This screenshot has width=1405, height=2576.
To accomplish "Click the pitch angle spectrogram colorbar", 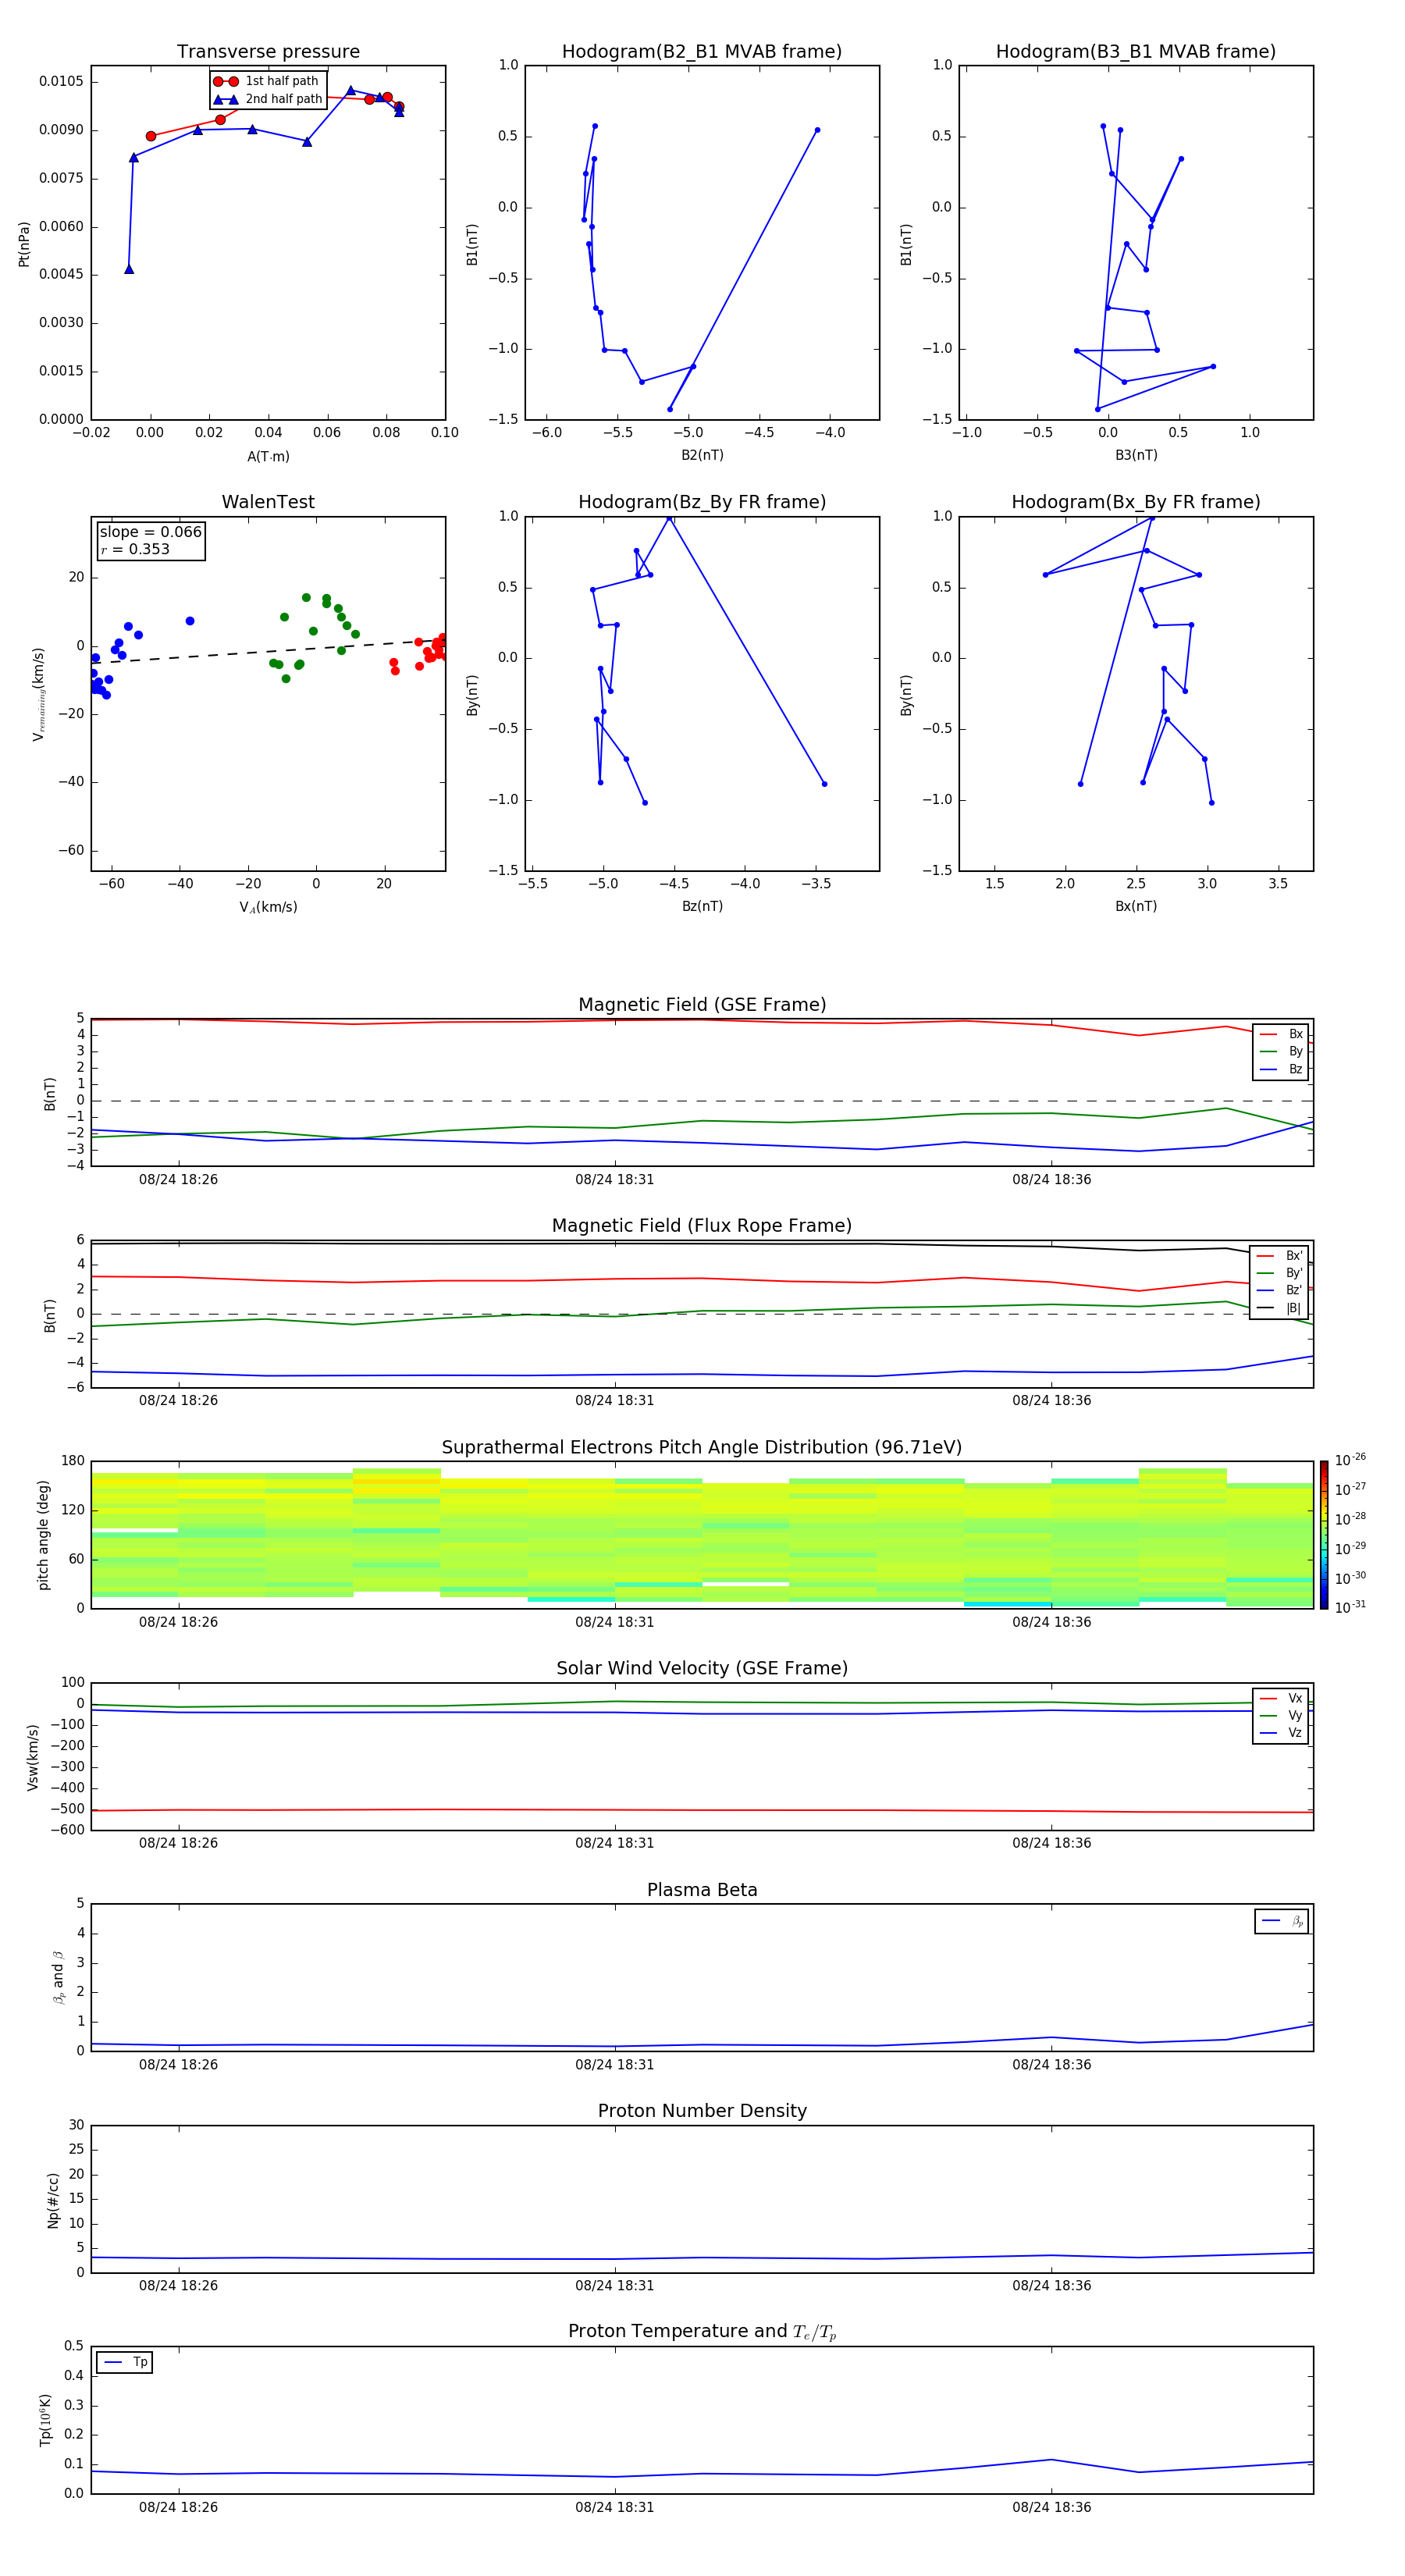I will (x=1324, y=1535).
